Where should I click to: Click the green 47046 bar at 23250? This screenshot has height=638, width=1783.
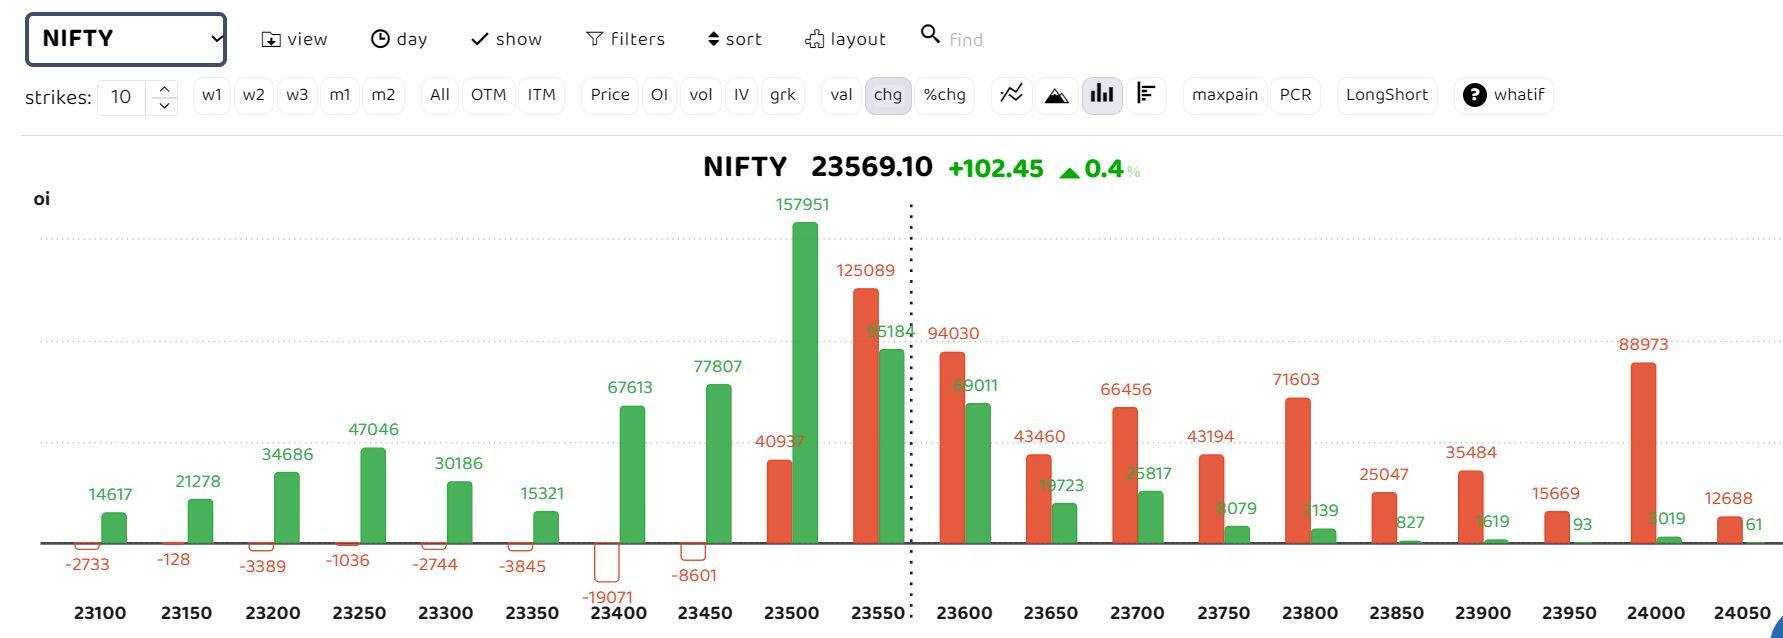[373, 496]
